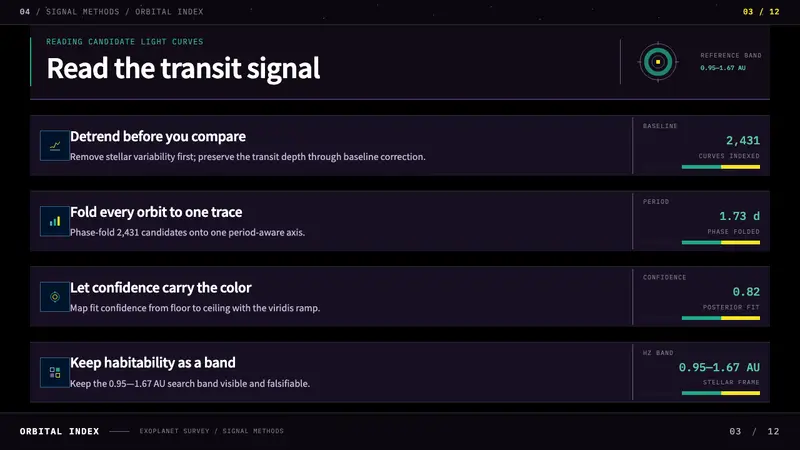The image size is (800, 450).
Task: Select Keep habitability as a band heading
Action: pos(153,363)
